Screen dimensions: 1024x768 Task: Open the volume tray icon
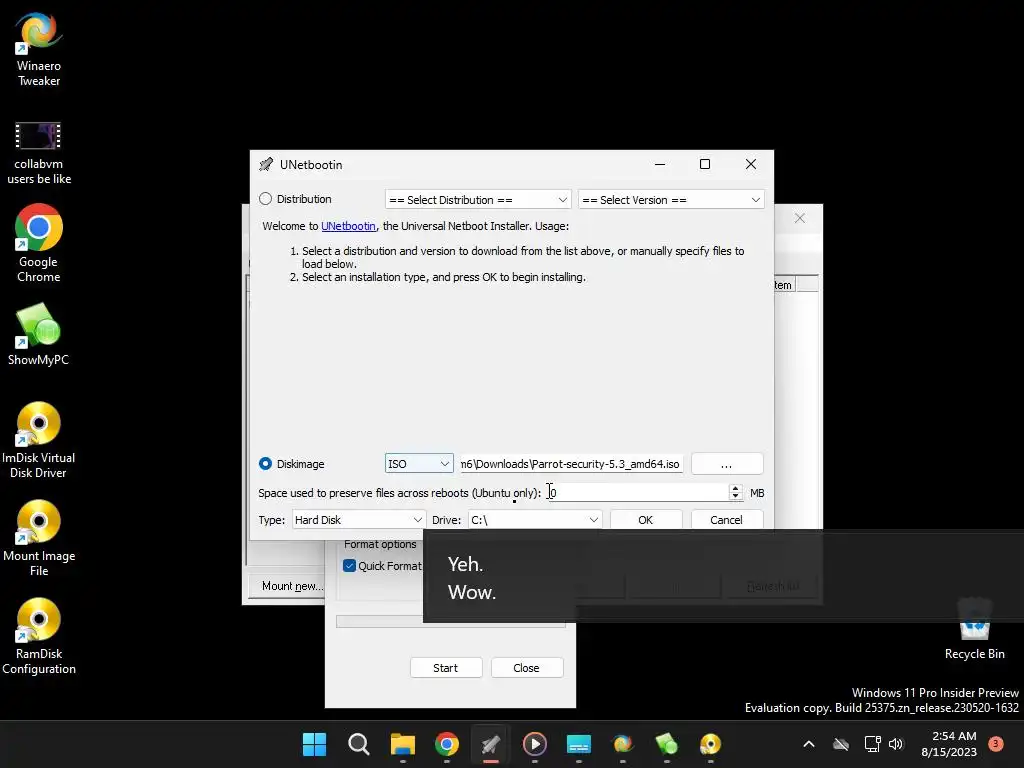[896, 744]
